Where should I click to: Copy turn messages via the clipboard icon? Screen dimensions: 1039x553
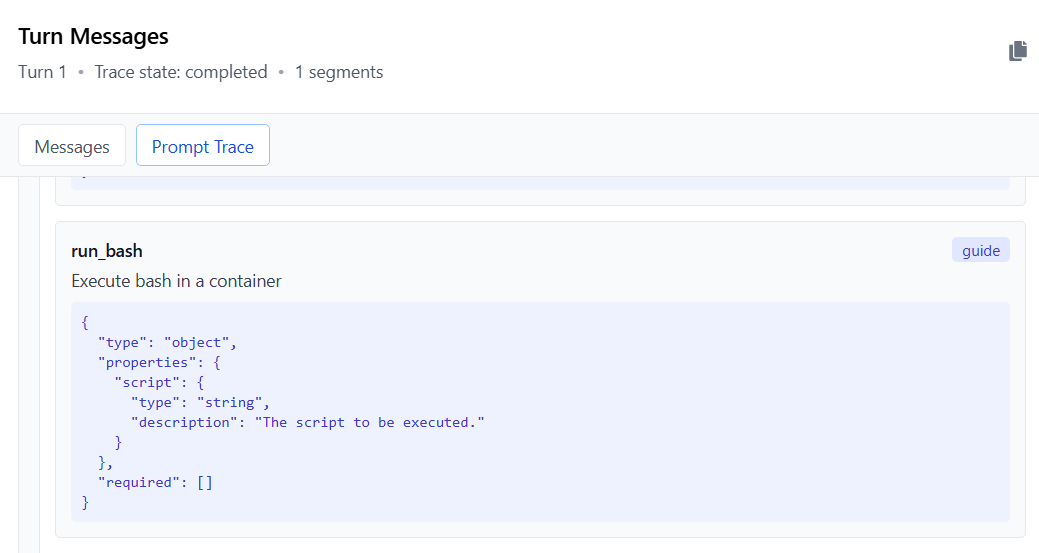pos(1018,51)
